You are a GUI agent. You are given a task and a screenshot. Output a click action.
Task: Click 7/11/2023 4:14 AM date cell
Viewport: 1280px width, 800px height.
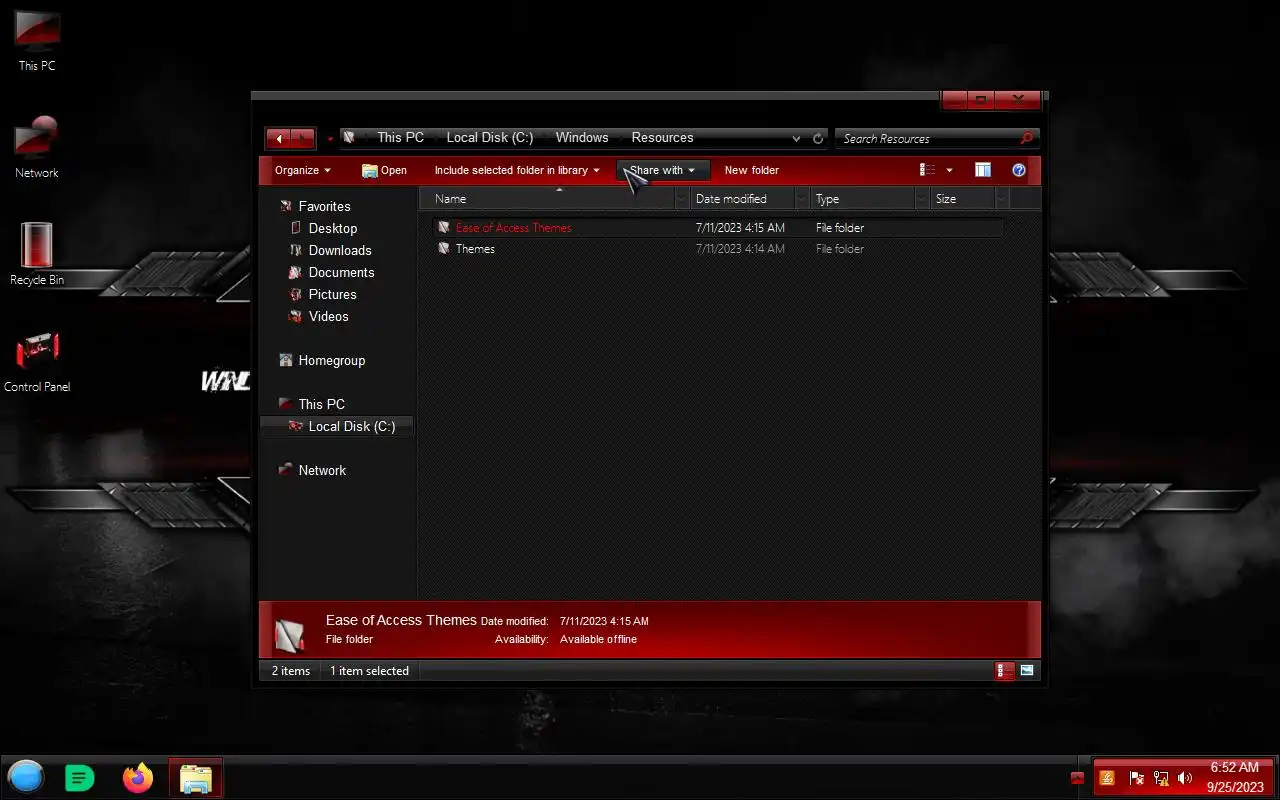click(740, 249)
